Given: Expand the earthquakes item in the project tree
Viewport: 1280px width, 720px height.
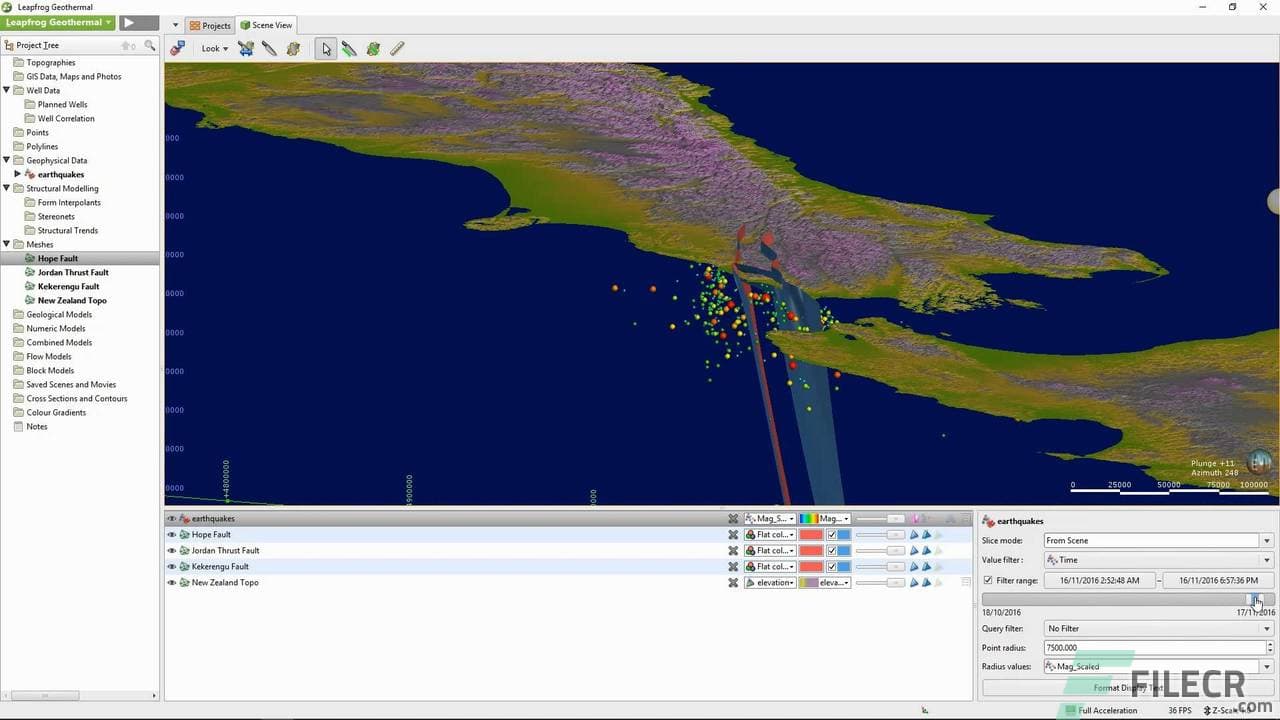Looking at the screenshot, I should [x=17, y=174].
